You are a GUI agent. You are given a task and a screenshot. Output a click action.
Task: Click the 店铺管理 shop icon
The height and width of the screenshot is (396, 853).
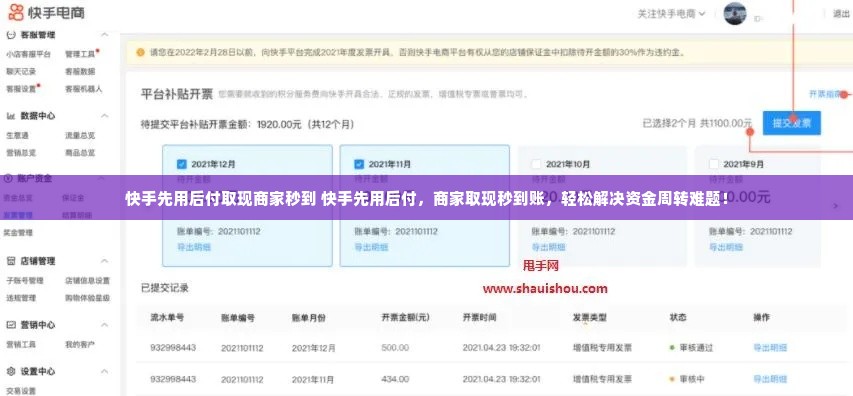click(10, 261)
